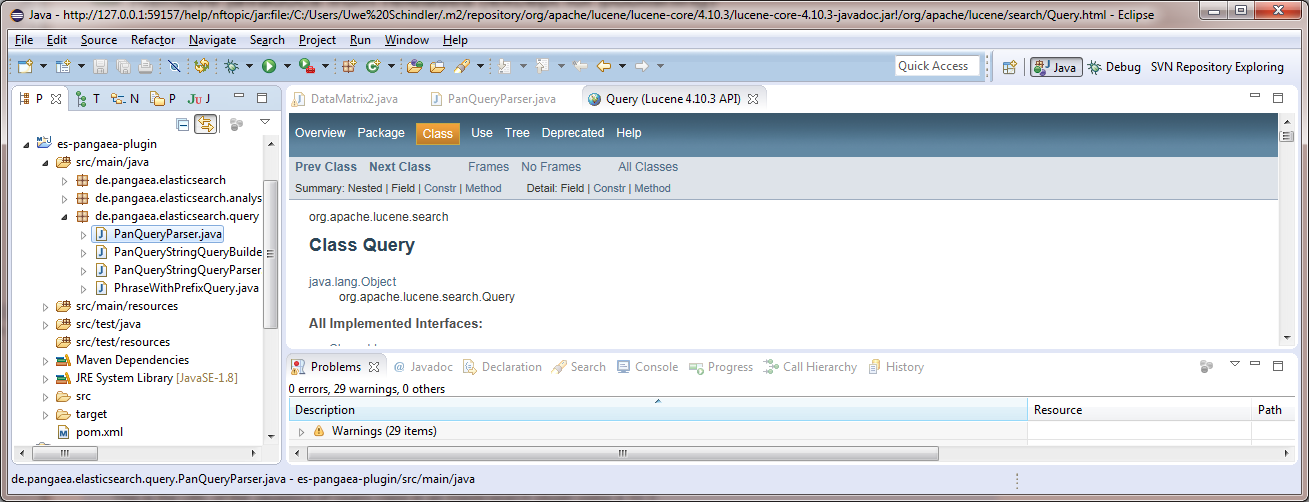This screenshot has width=1309, height=502.
Task: Click the Open Task toolbar icon
Action: click(x=437, y=66)
